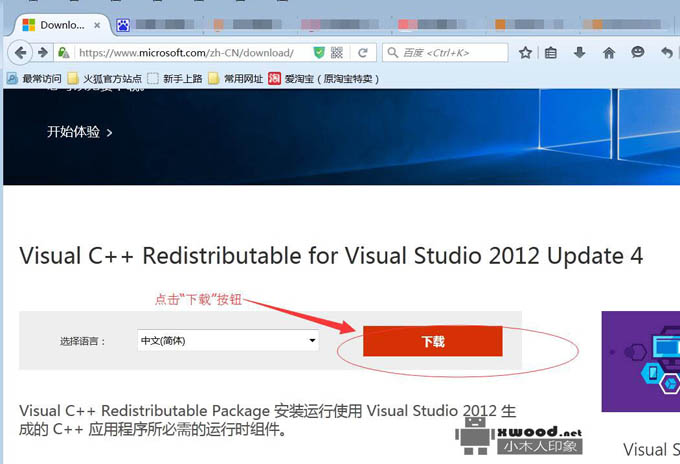This screenshot has width=680, height=464.
Task: Show bookmarks list icon
Action: coord(551,53)
